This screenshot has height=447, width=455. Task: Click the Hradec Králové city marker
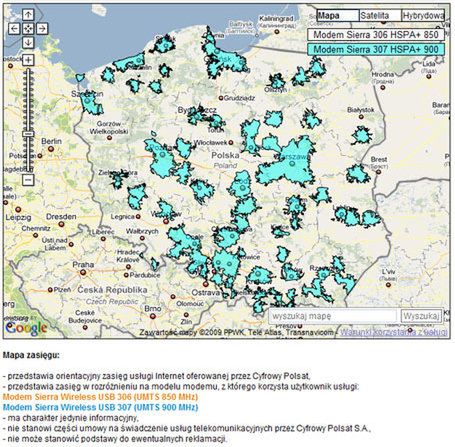(128, 267)
